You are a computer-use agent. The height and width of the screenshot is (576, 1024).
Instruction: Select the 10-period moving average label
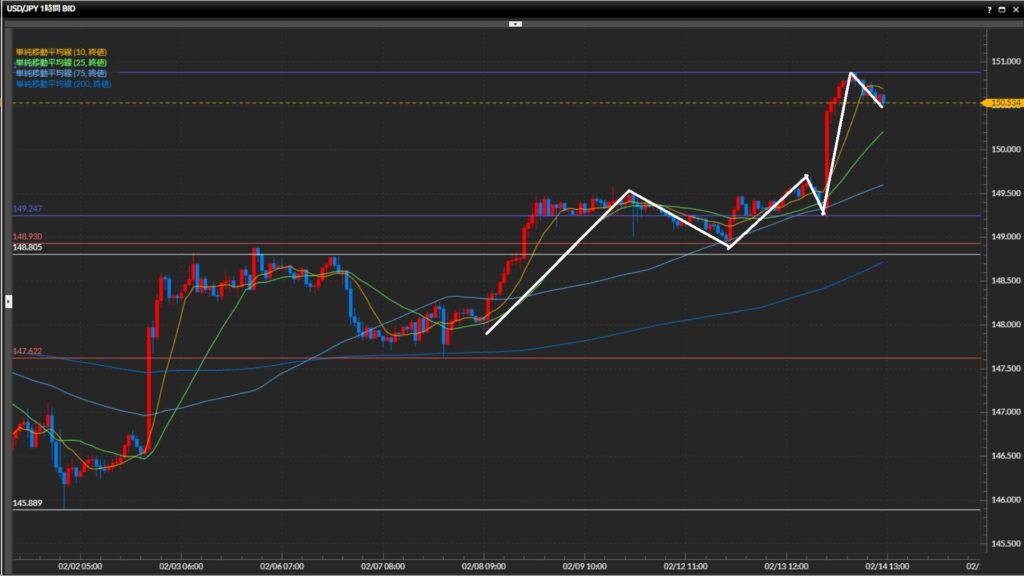pyautogui.click(x=63, y=51)
